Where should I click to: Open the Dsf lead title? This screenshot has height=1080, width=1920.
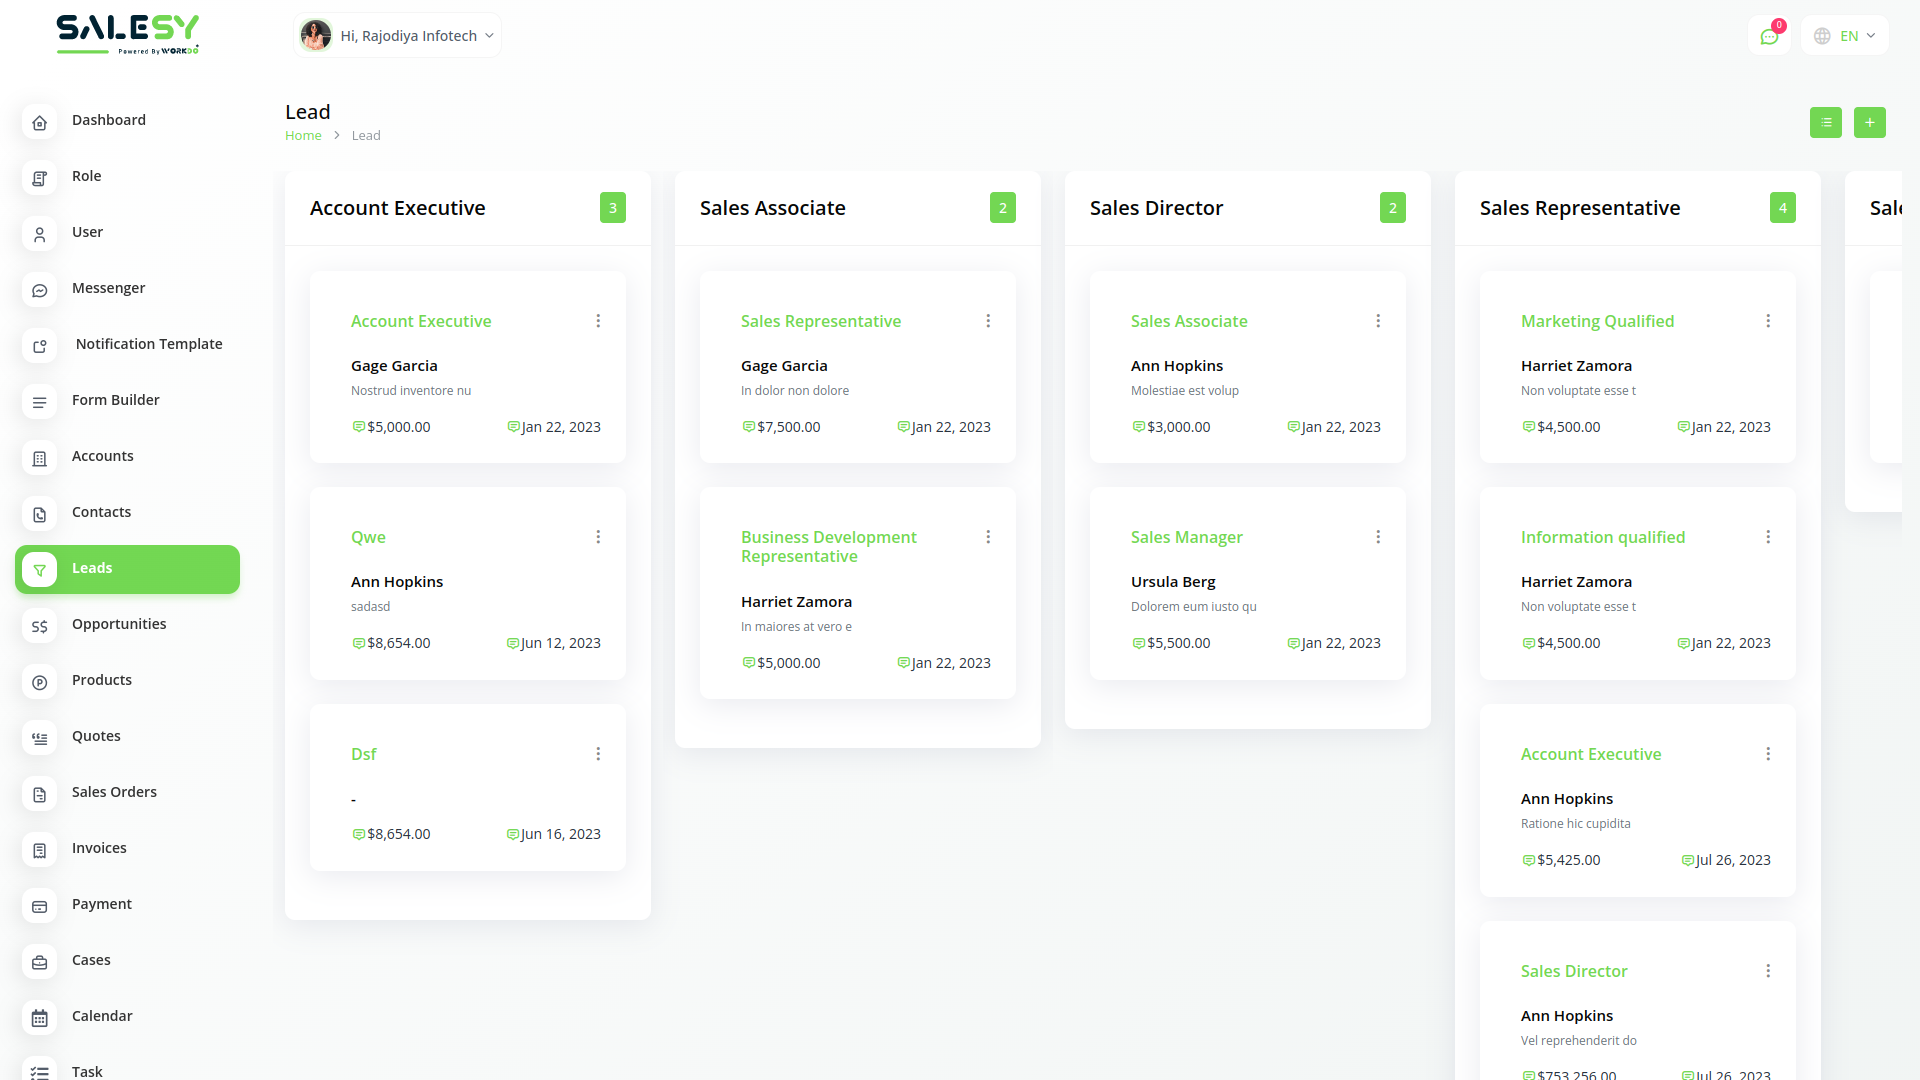click(x=363, y=754)
